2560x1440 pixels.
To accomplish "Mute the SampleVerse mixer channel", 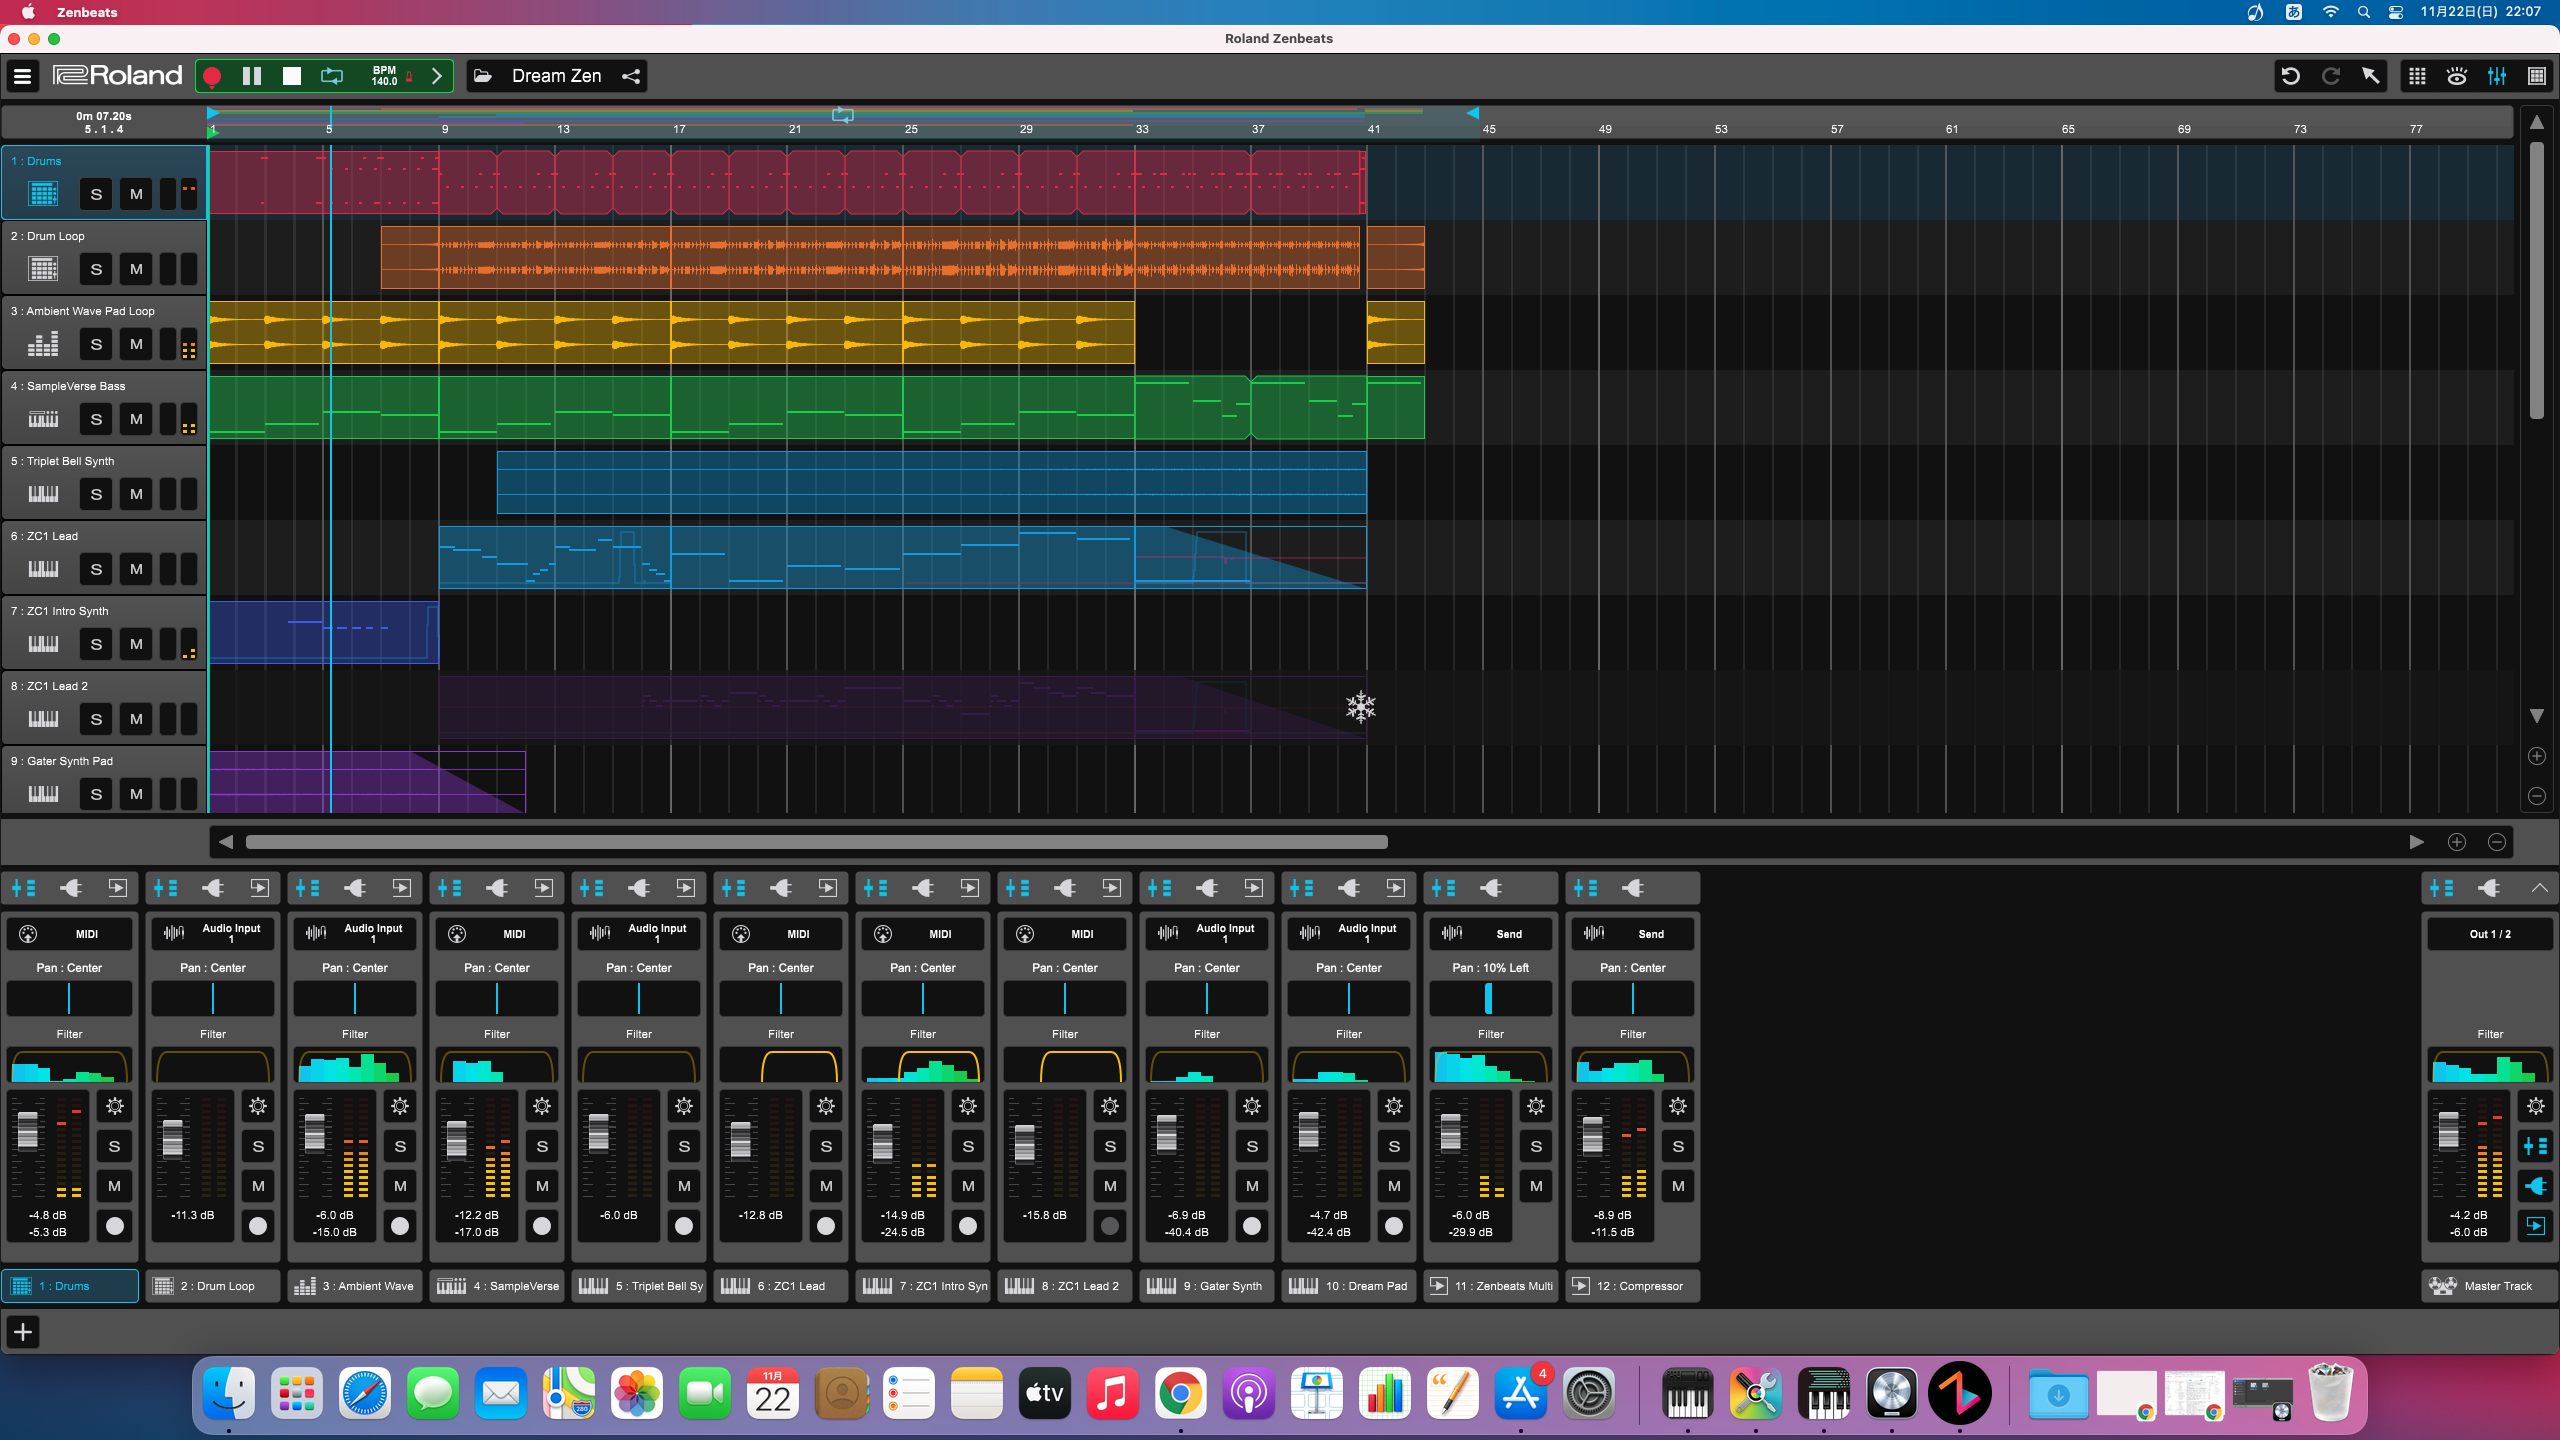I will click(x=542, y=1186).
